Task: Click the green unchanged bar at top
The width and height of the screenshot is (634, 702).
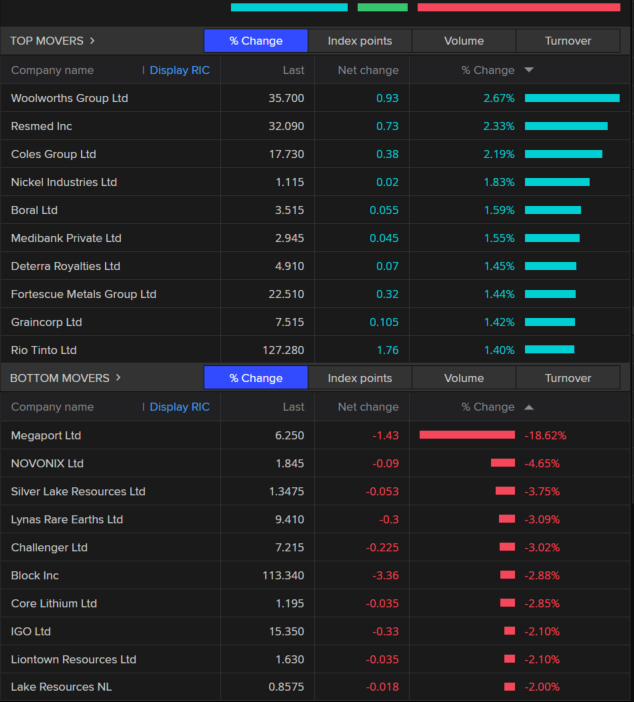Action: pos(382,7)
